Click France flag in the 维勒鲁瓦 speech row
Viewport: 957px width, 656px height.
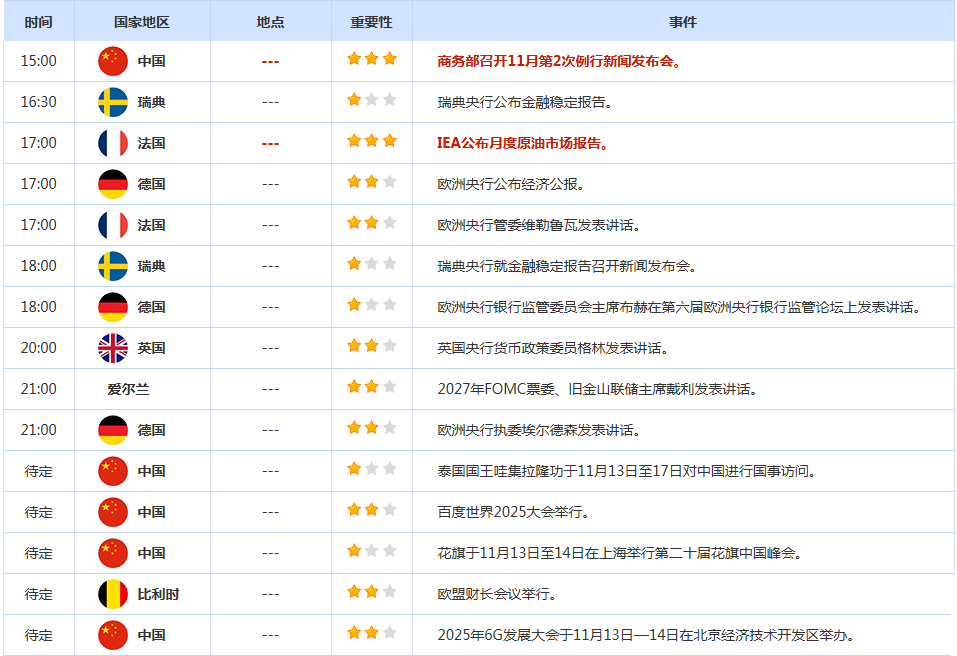(x=113, y=225)
